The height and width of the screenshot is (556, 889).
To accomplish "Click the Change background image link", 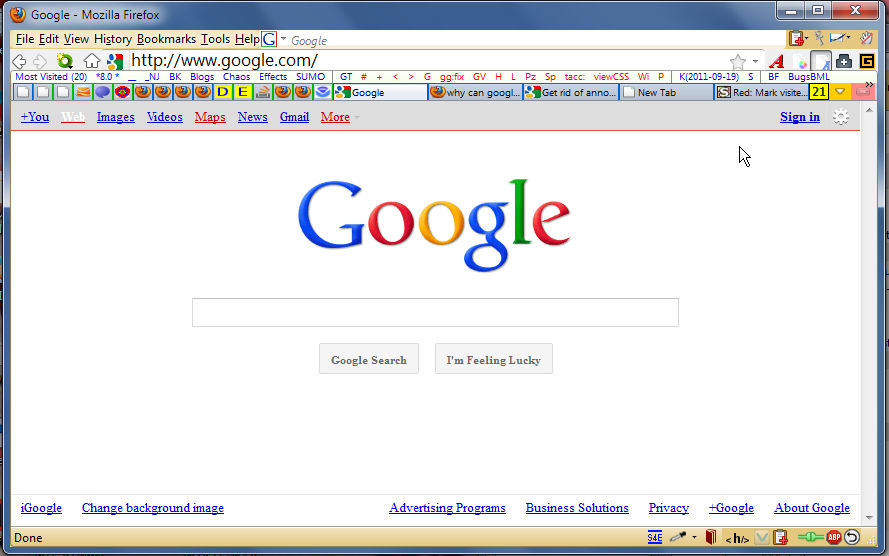I will [x=153, y=508].
